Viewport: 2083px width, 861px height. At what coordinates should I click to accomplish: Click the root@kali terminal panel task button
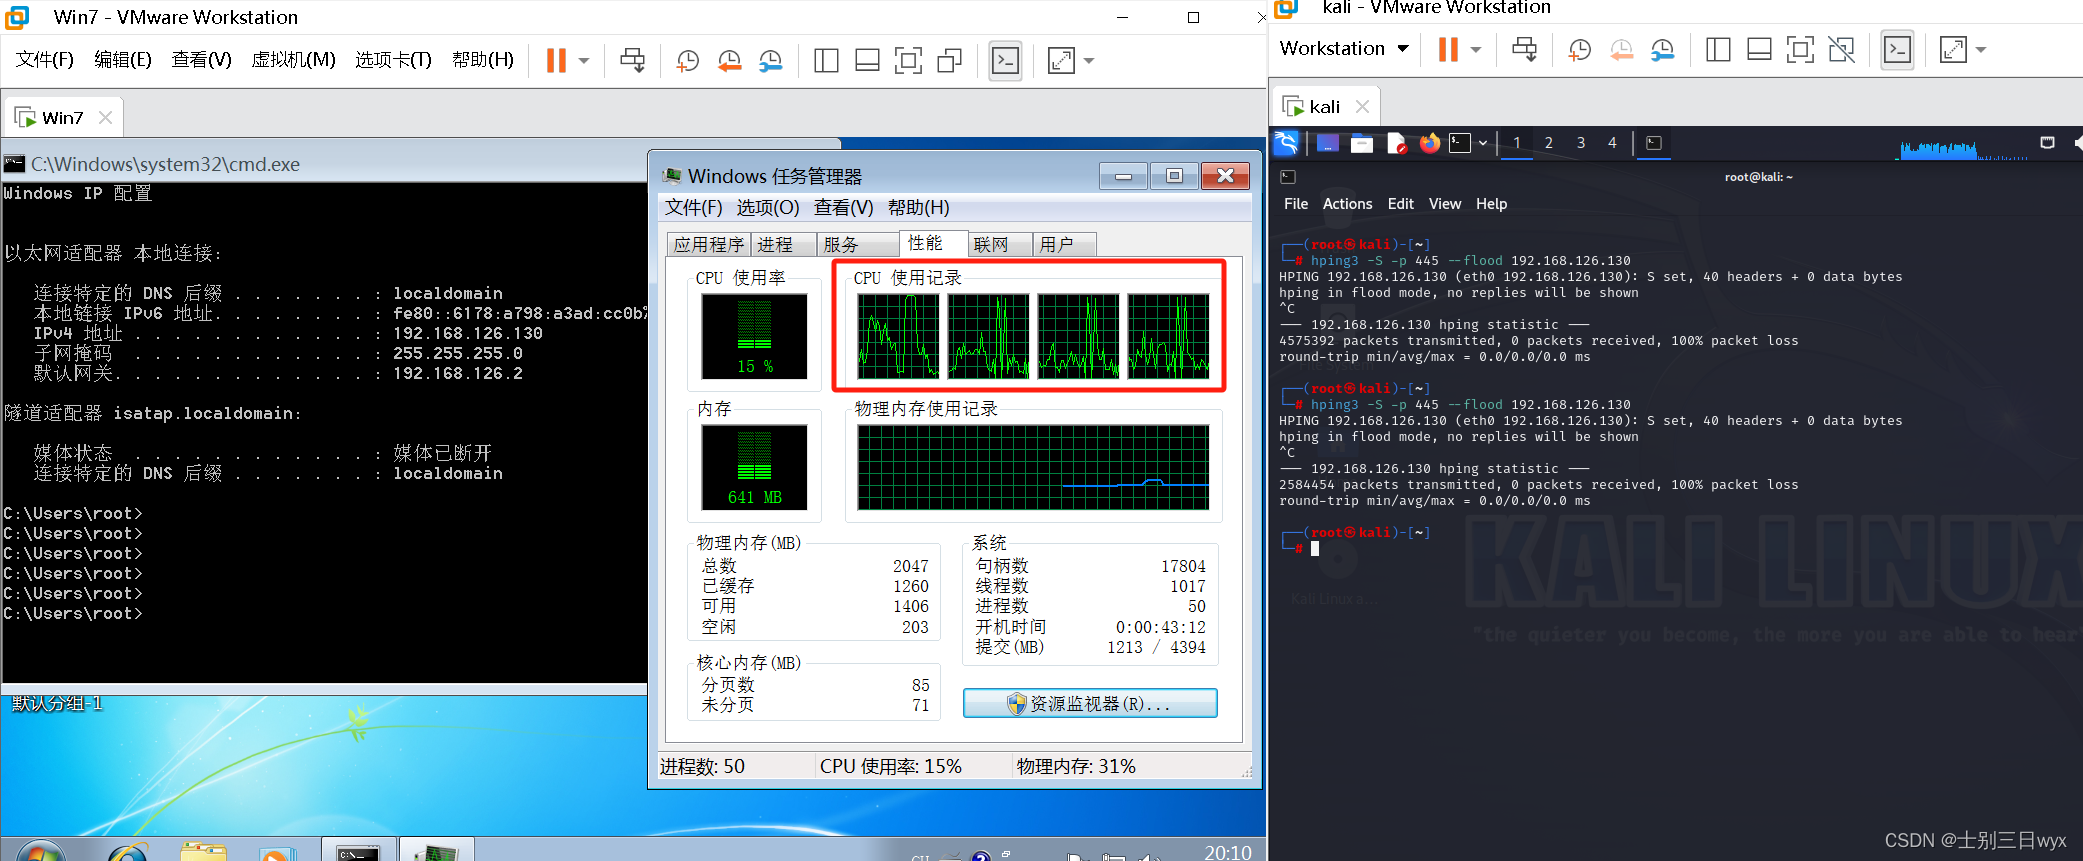(x=1654, y=143)
